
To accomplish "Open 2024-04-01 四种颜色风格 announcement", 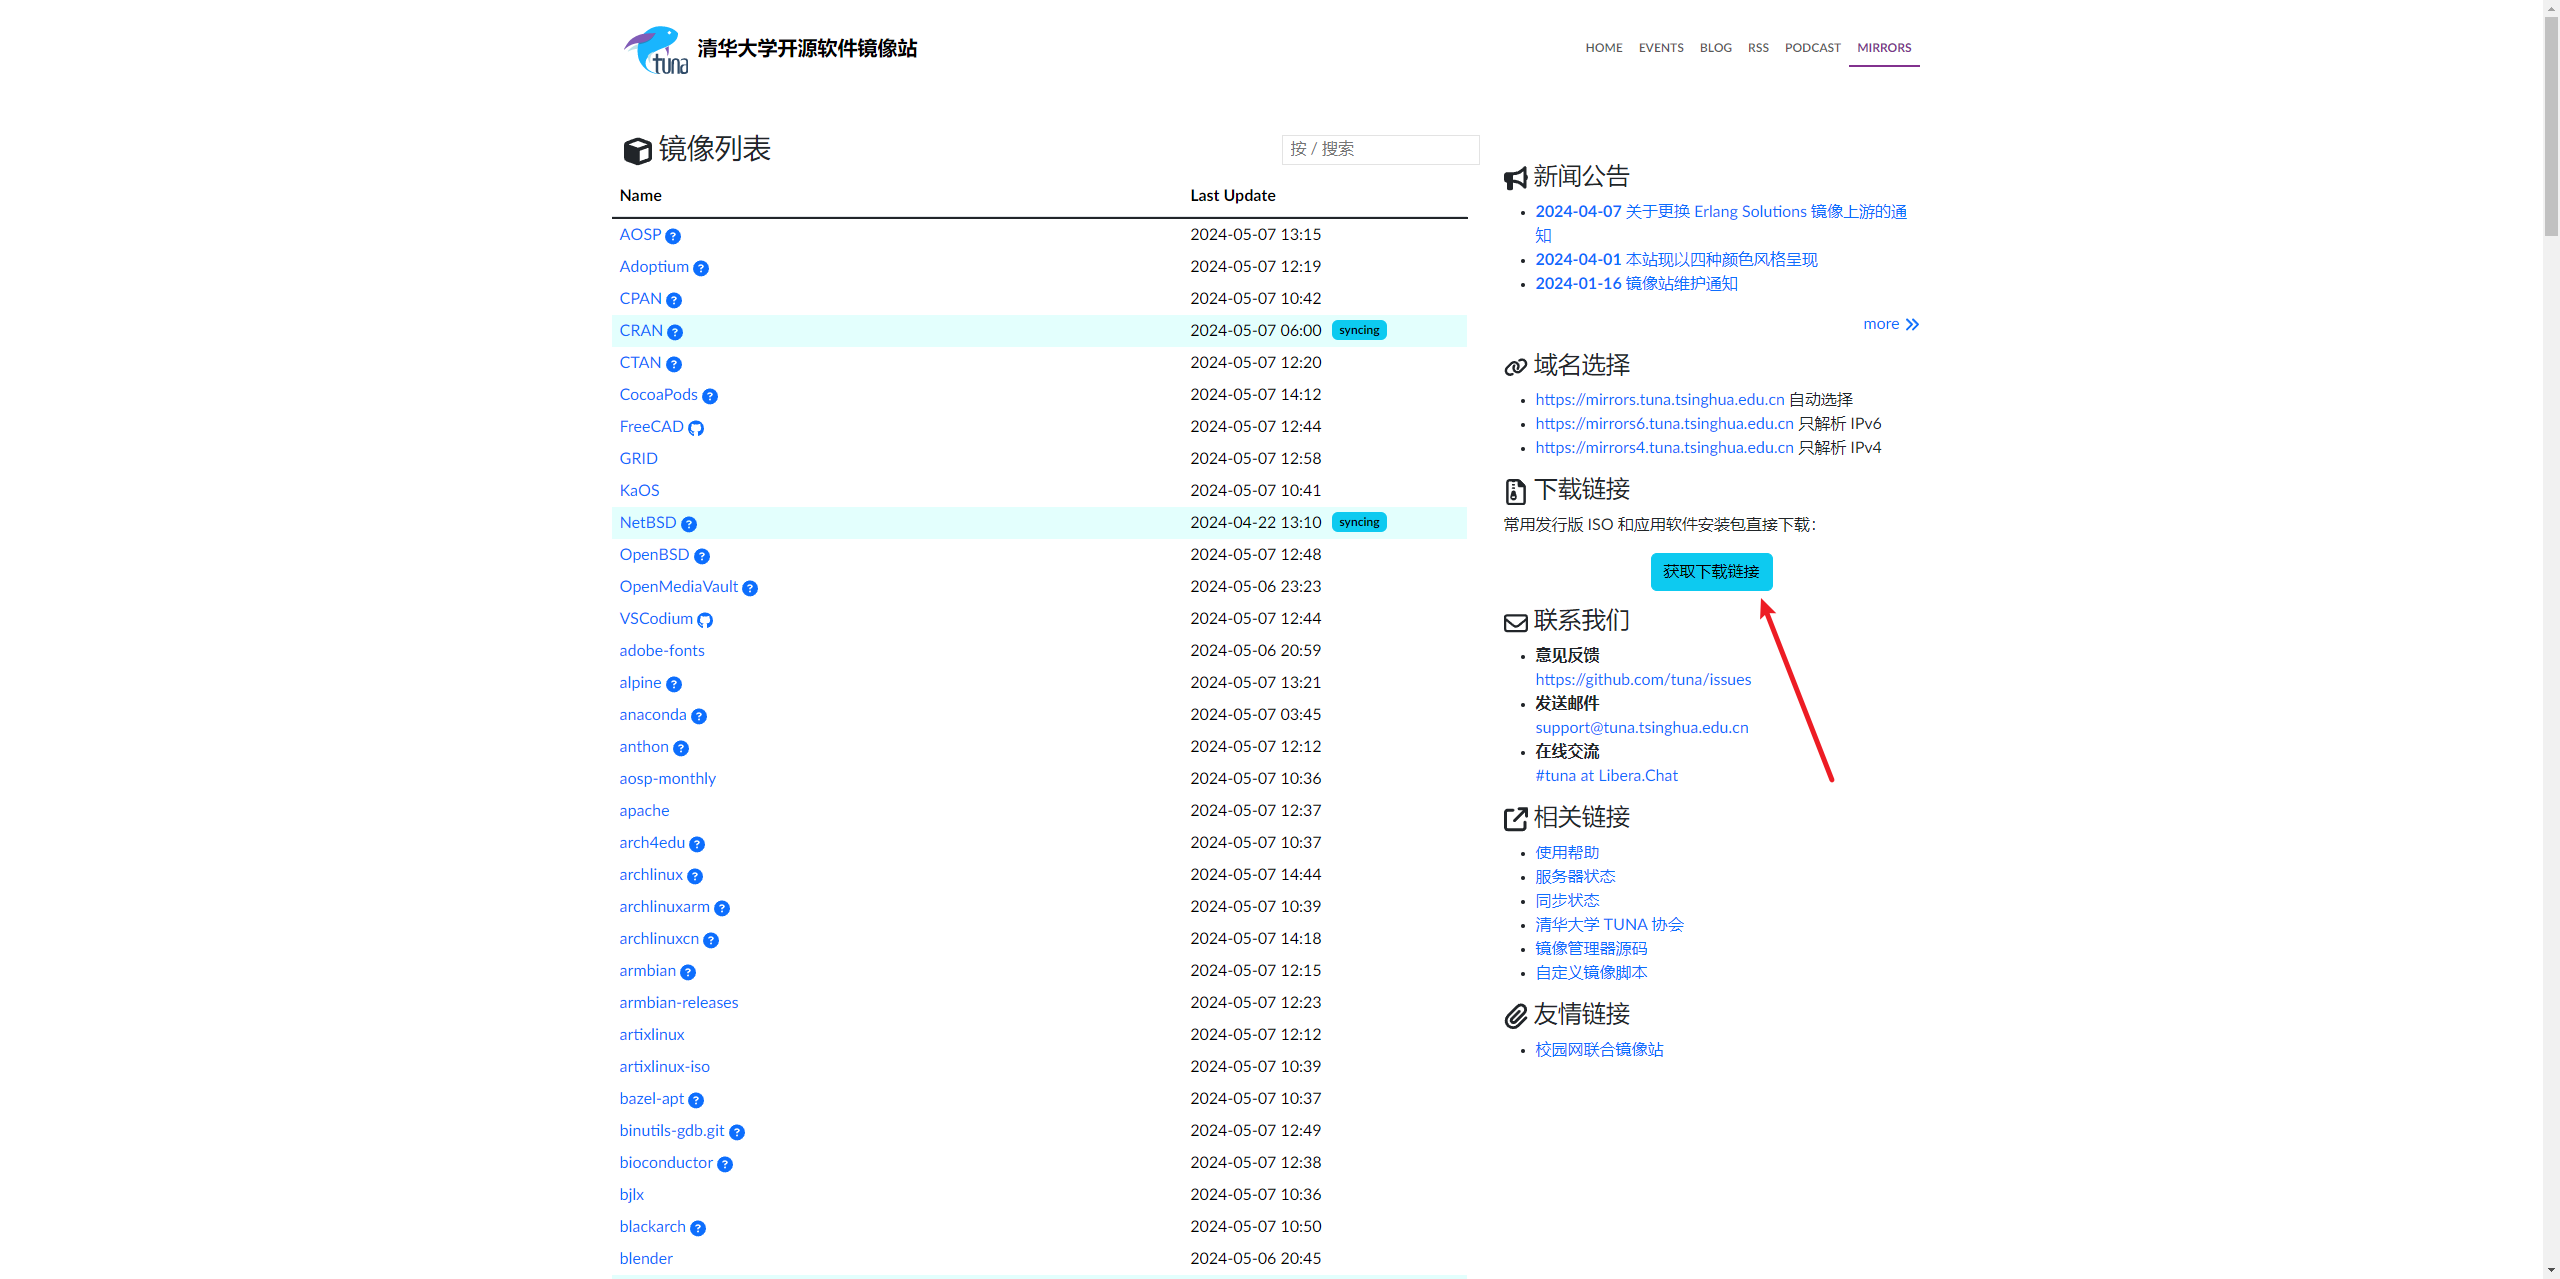I will click(x=1676, y=259).
